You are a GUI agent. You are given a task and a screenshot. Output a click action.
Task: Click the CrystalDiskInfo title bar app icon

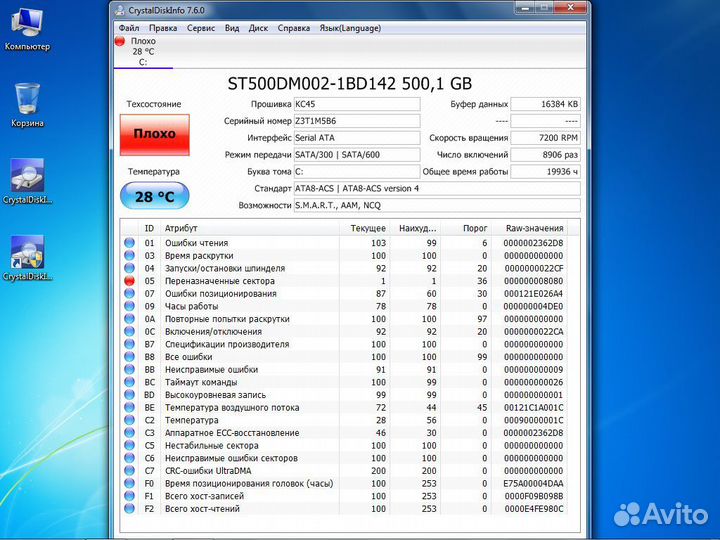click(x=120, y=10)
